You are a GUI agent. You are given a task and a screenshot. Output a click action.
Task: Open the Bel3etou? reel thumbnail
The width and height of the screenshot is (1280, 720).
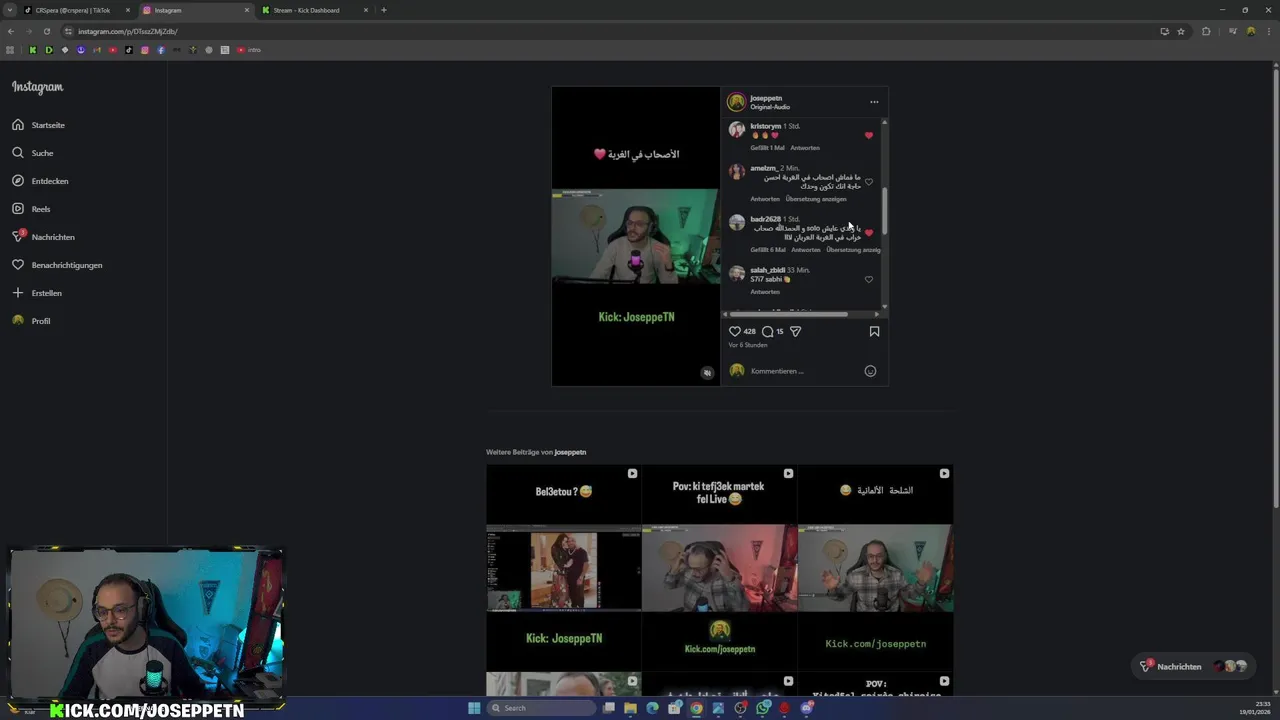[564, 568]
